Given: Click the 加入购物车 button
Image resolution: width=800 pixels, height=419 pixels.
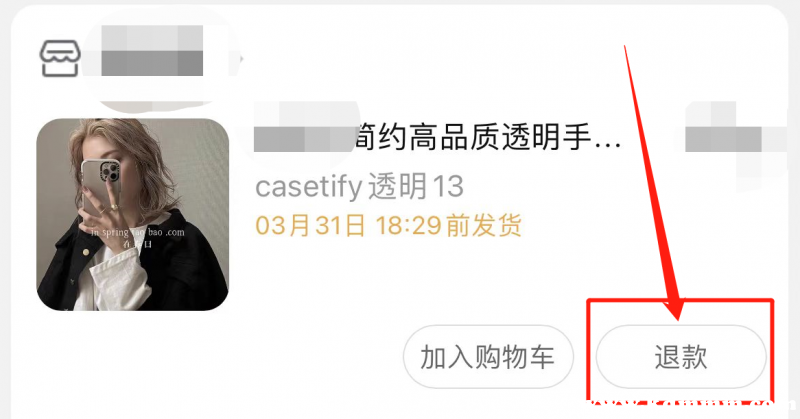Looking at the screenshot, I should [488, 357].
